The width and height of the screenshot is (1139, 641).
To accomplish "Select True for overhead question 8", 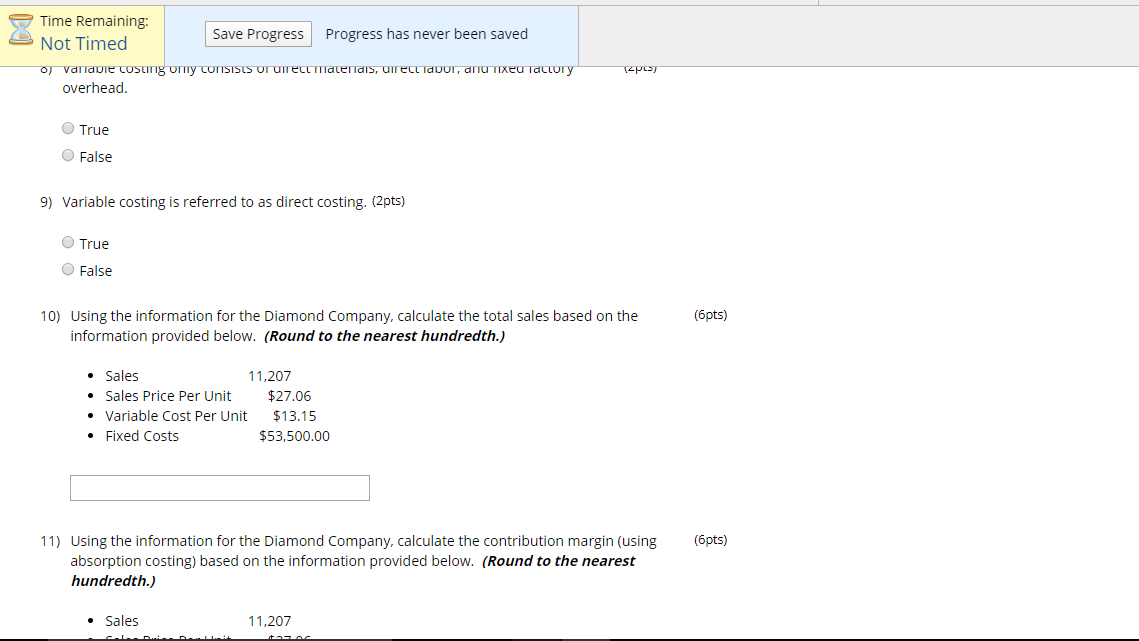I will [x=68, y=129].
